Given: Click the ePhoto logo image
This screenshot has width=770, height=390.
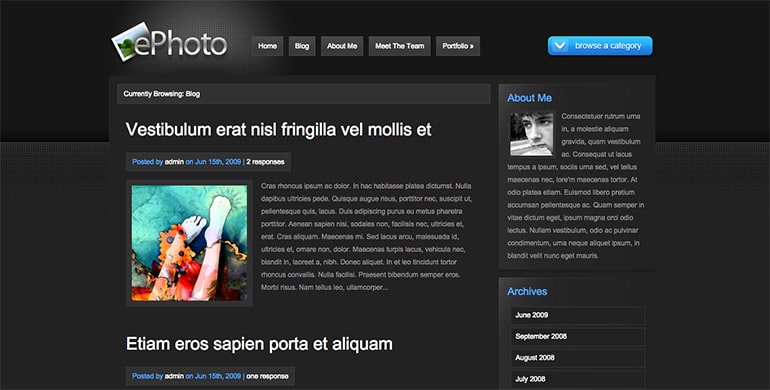Looking at the screenshot, I should (169, 43).
